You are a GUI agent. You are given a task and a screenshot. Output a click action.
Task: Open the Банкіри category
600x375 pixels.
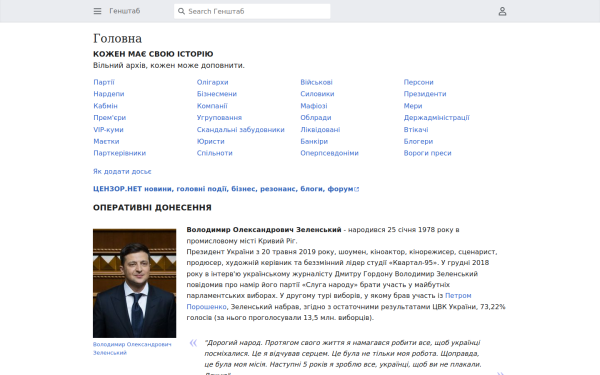(x=314, y=141)
